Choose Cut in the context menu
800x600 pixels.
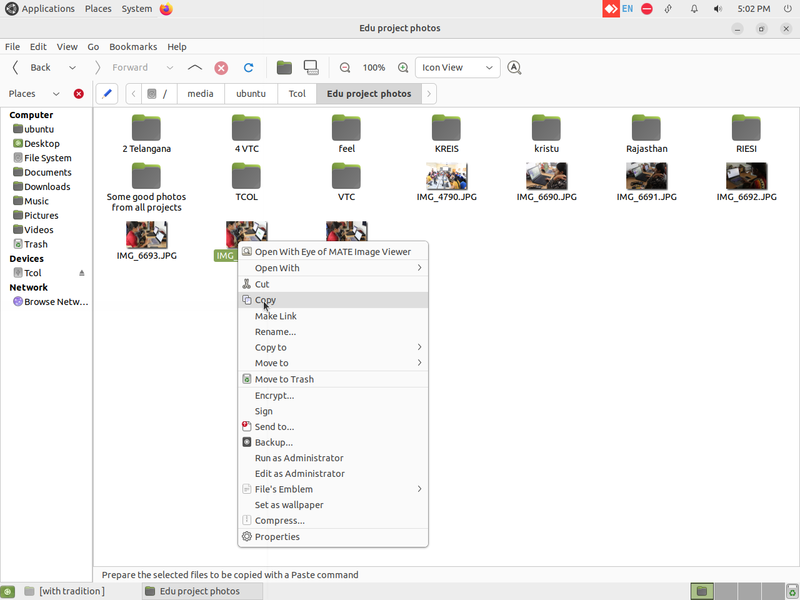(333, 284)
